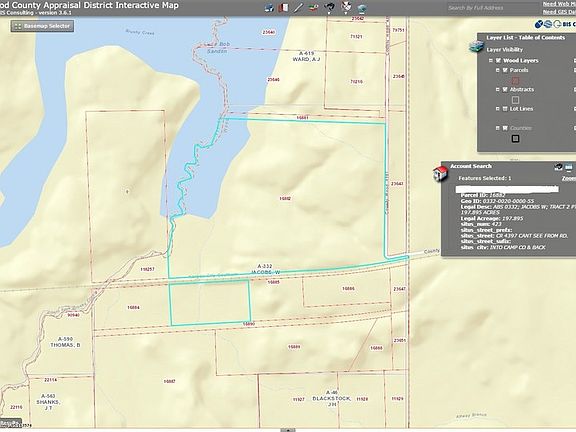Open the red bookmarks book icon
576x432 pixels.
point(283,8)
